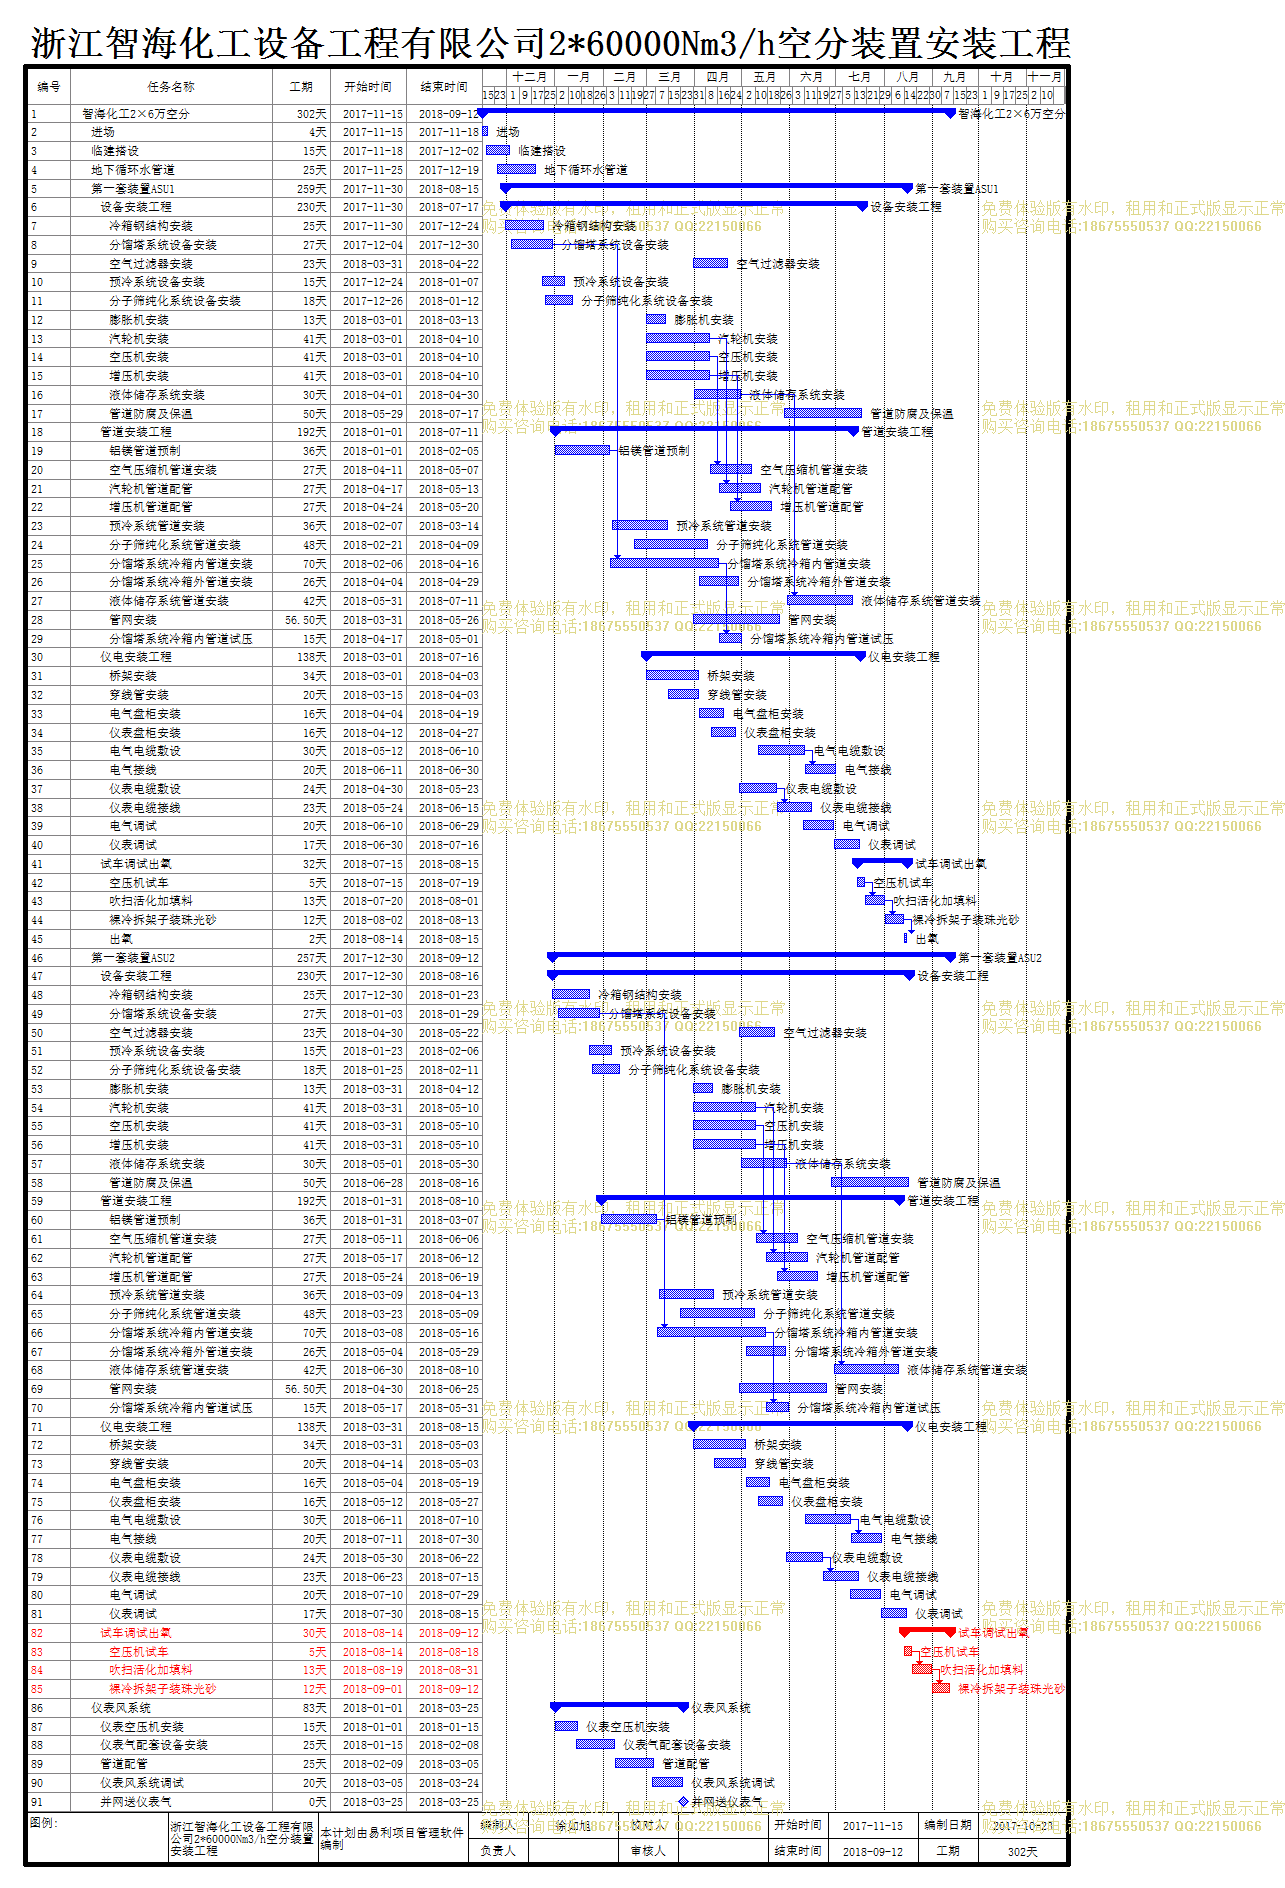This screenshot has width=1285, height=1888.
Task: Click the chart title 浙江智海化工设备工程有限公司
Action: [290, 43]
